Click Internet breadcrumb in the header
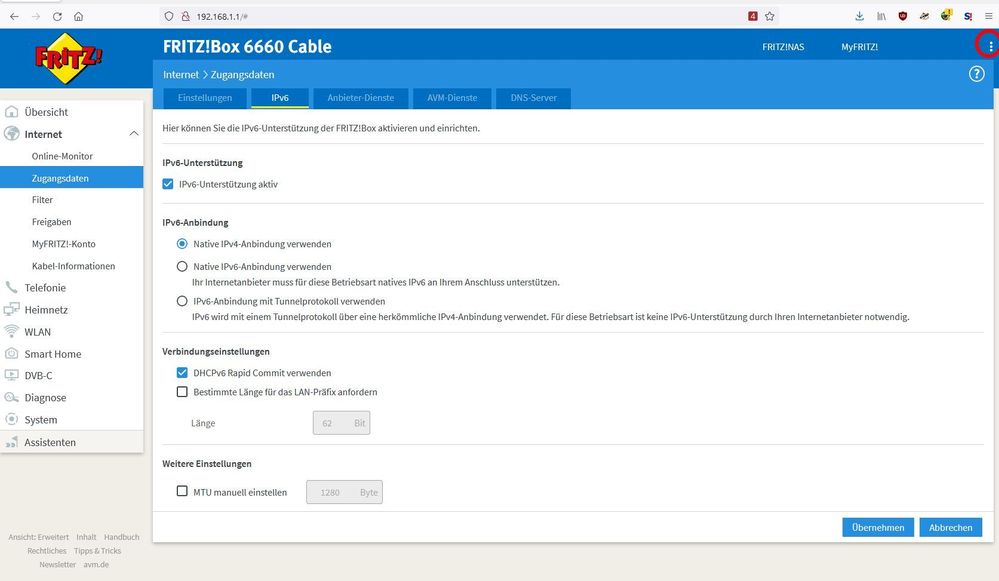 pyautogui.click(x=181, y=75)
